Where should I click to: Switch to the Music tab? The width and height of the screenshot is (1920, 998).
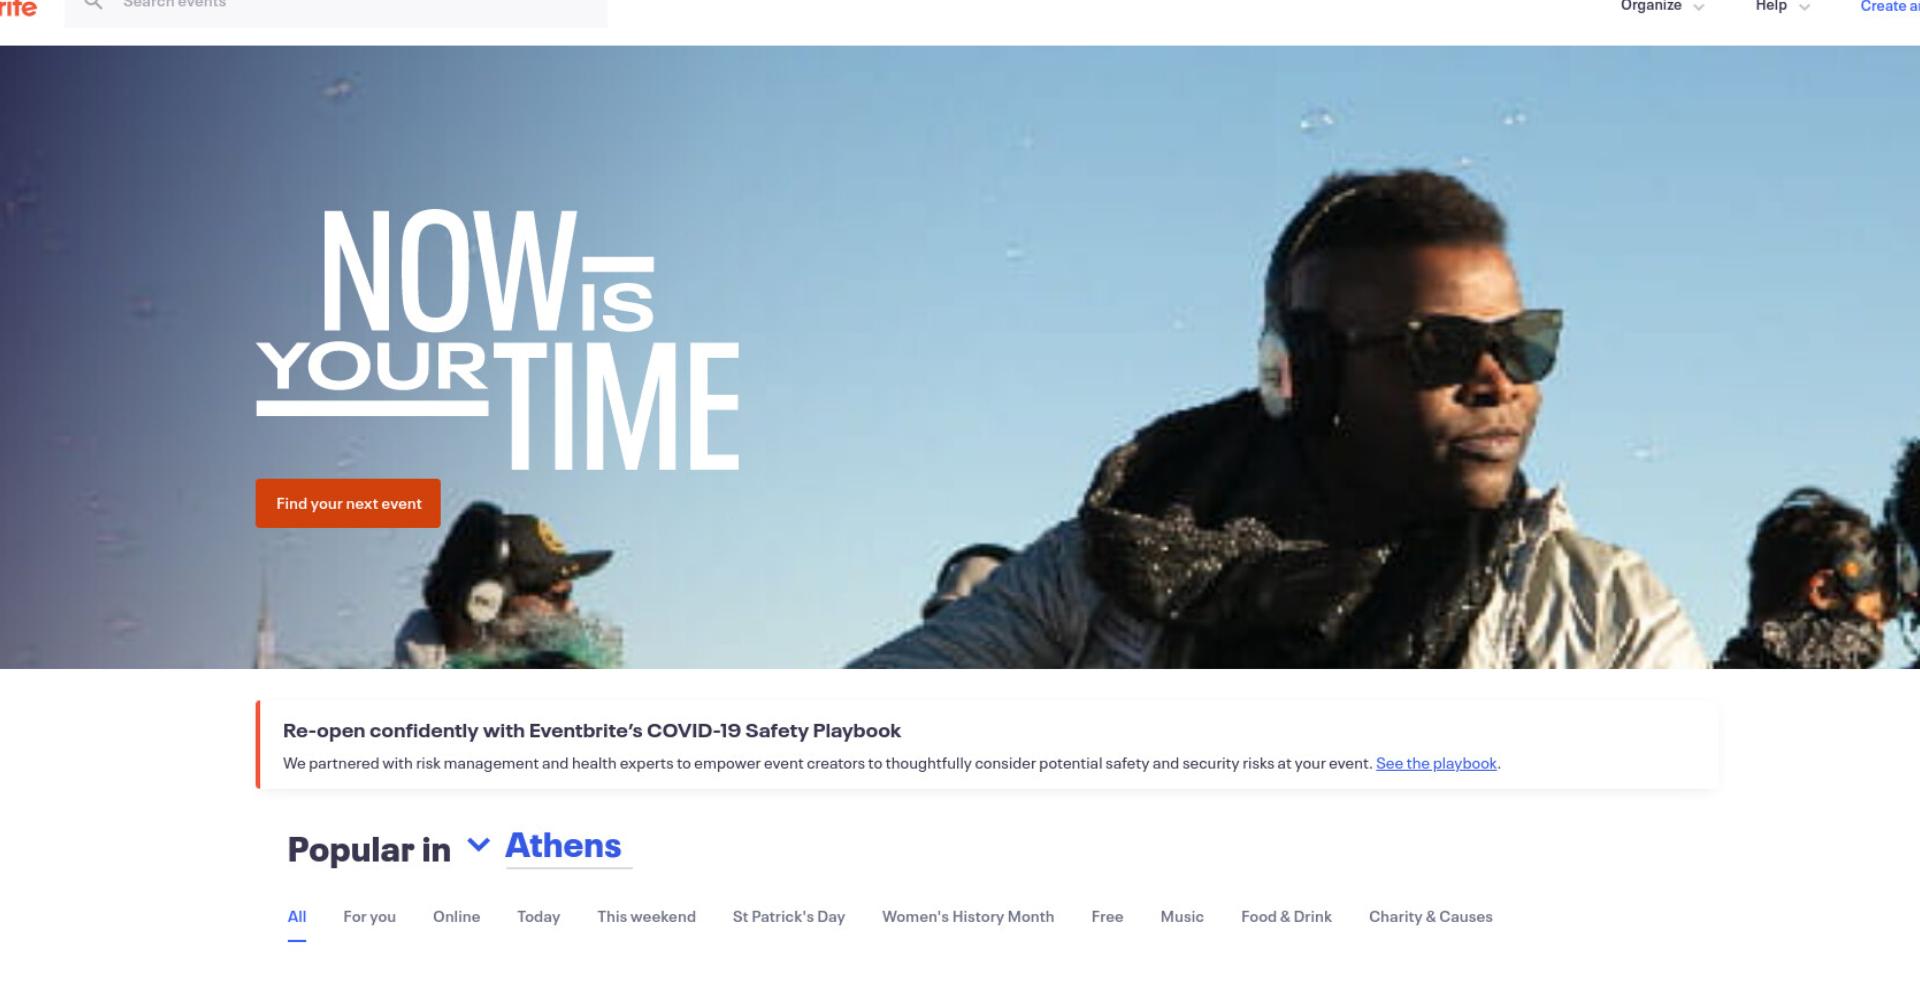click(1182, 917)
